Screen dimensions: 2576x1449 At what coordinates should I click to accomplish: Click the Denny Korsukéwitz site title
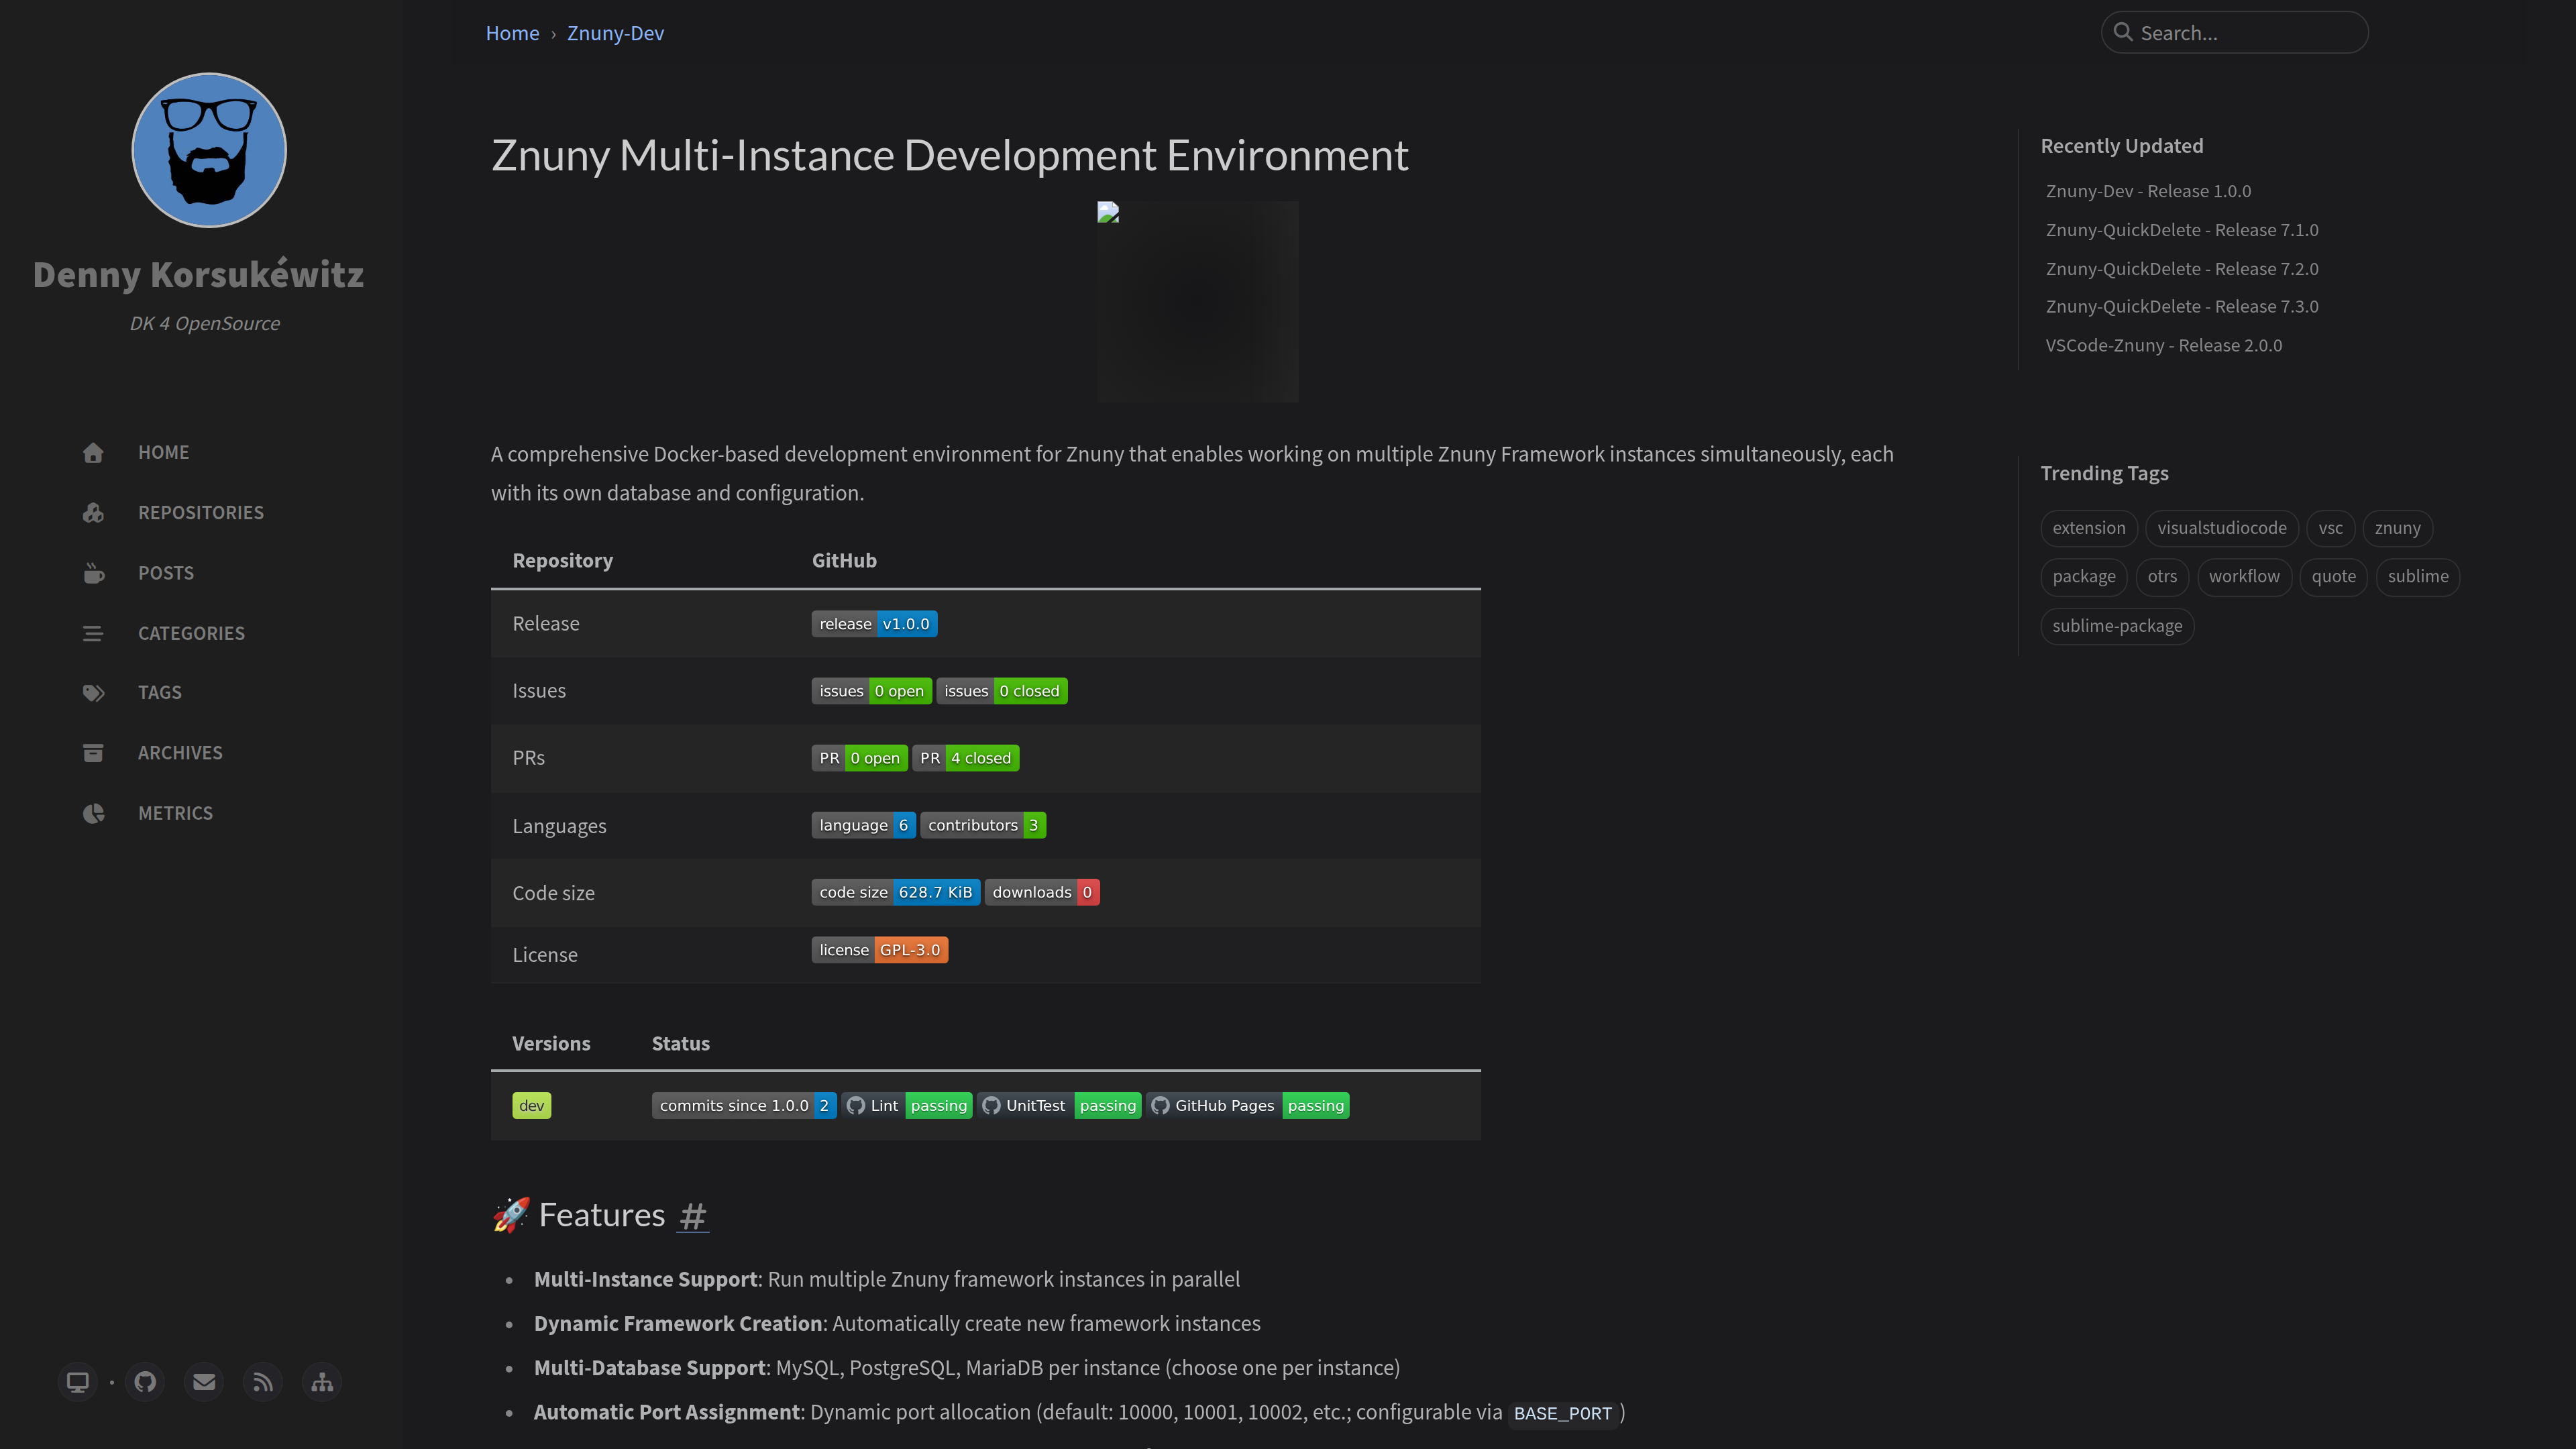198,274
